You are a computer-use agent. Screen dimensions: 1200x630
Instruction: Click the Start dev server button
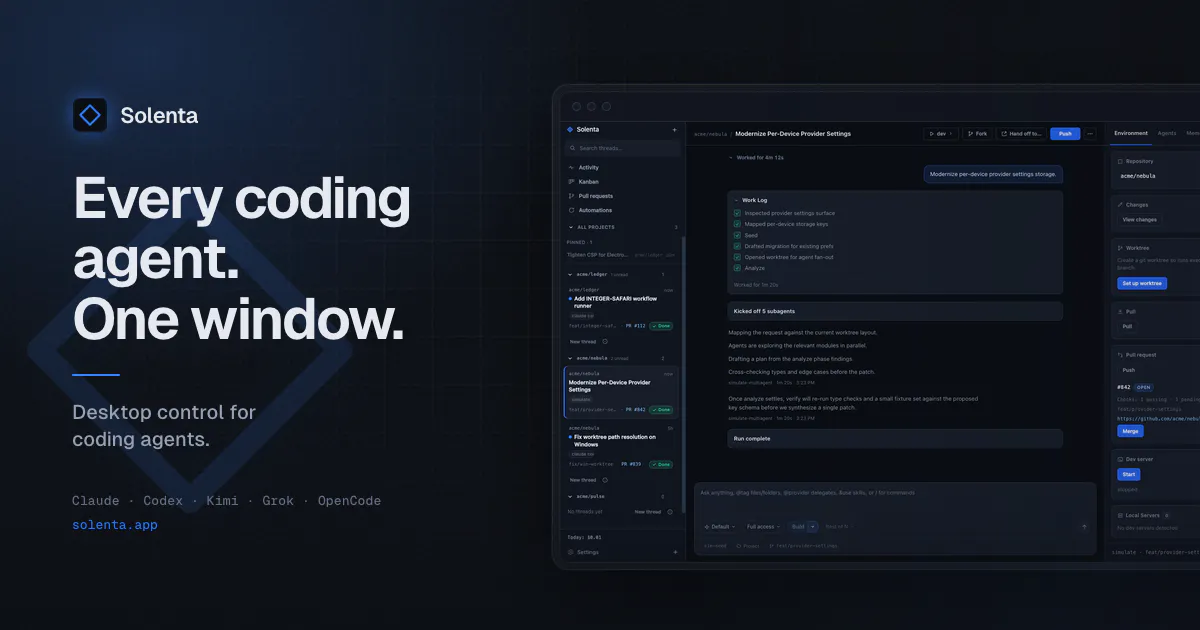pyautogui.click(x=1128, y=474)
